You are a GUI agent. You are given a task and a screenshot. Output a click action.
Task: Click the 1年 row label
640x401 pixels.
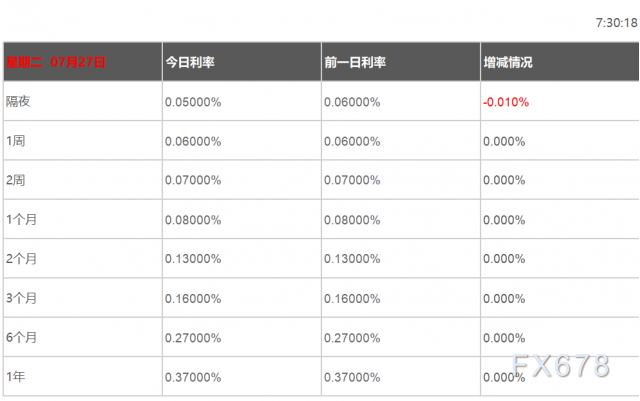[16, 376]
